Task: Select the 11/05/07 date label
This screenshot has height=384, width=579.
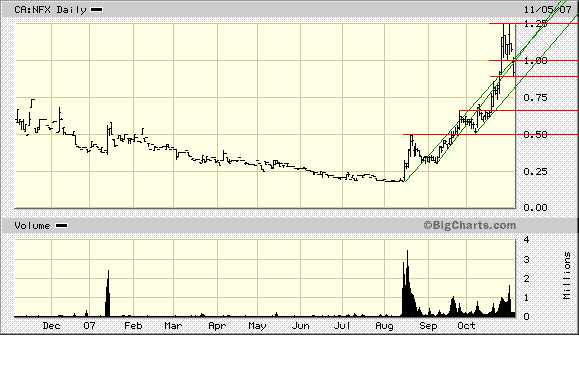Action: [x=547, y=10]
